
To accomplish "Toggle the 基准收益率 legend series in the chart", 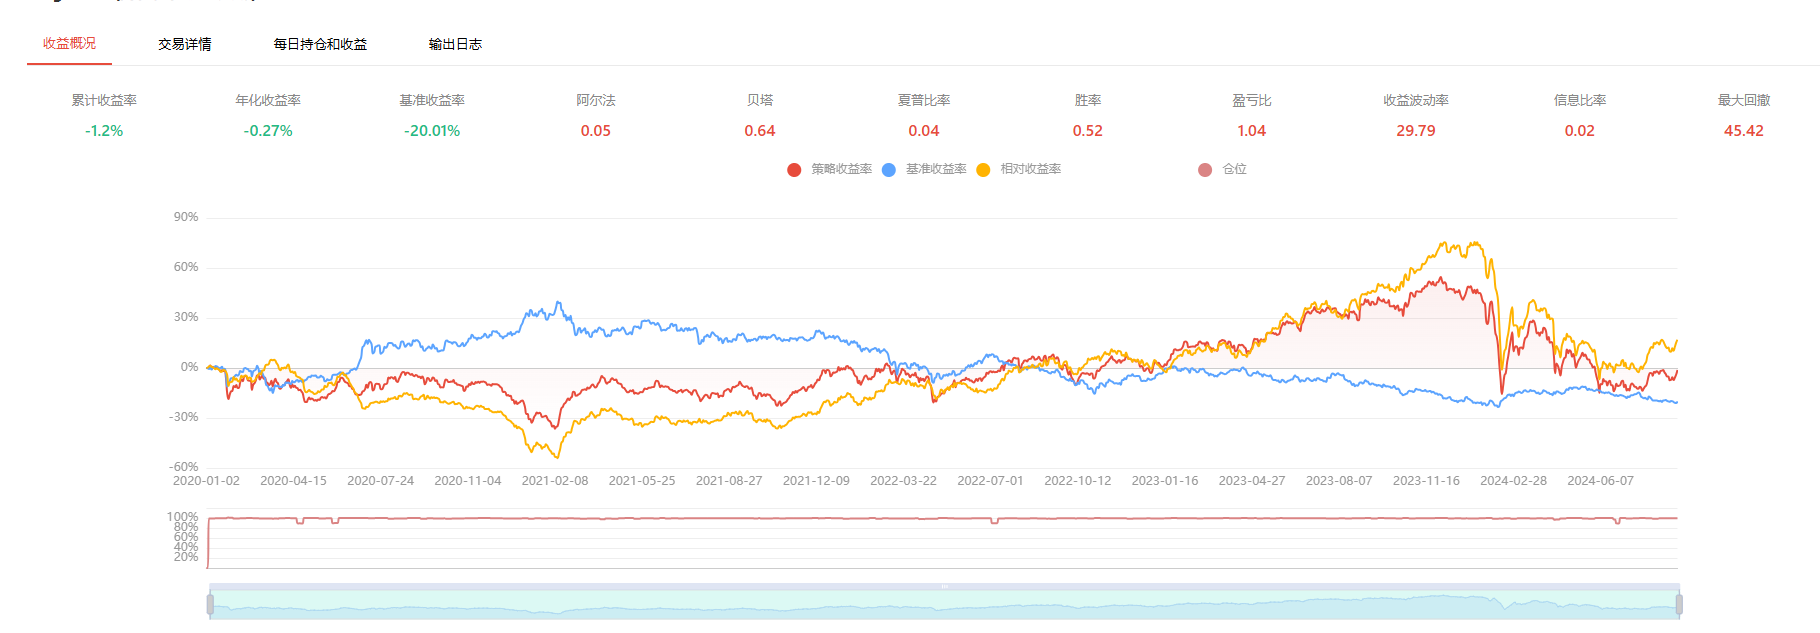I will tap(924, 169).
